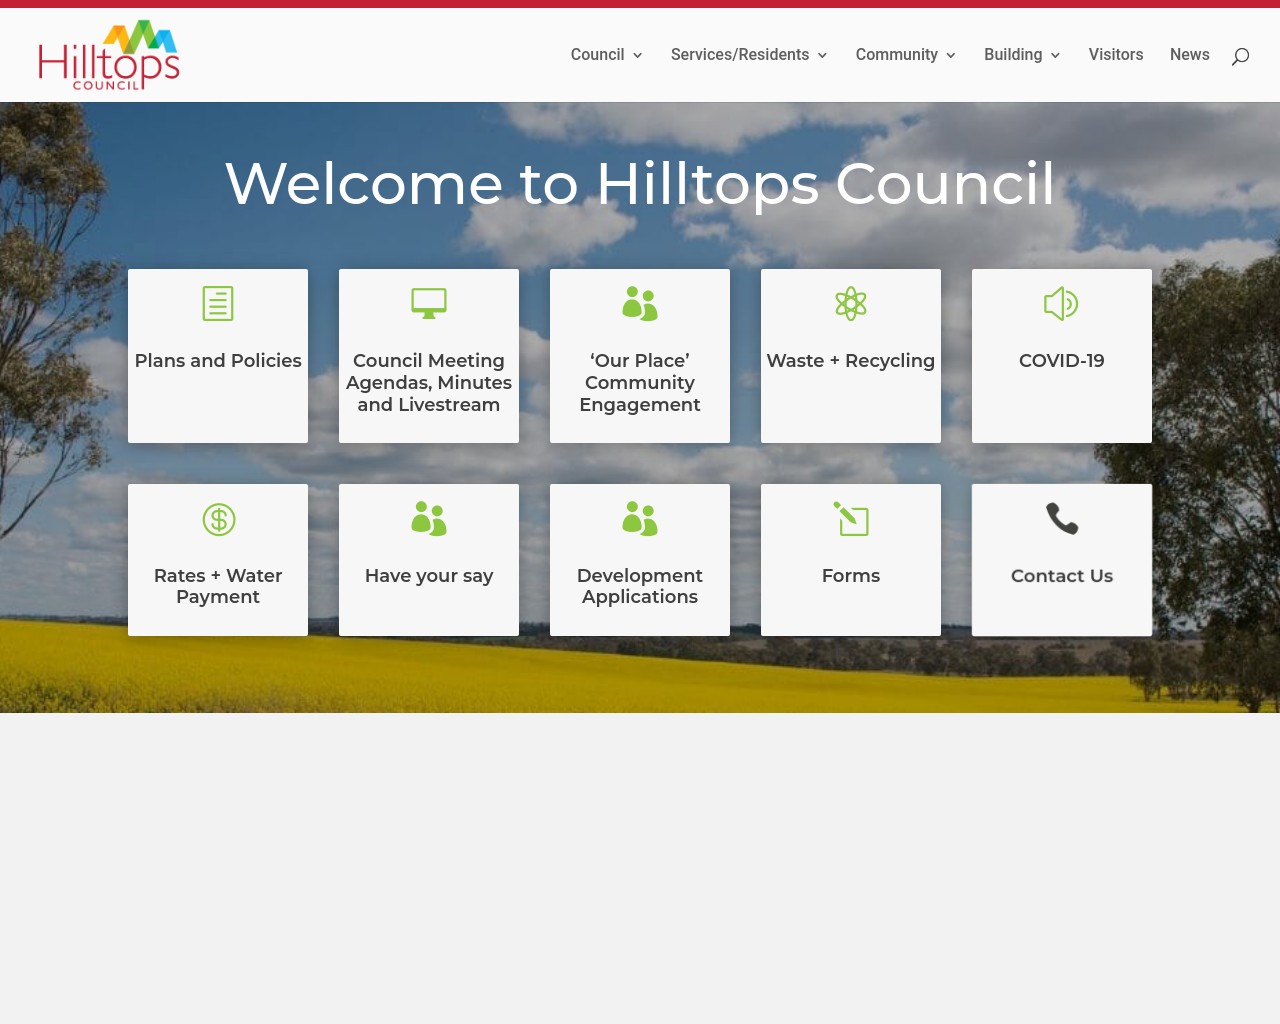Open 'Our Place' Community Engagement link
This screenshot has height=1024, width=1280.
640,382
